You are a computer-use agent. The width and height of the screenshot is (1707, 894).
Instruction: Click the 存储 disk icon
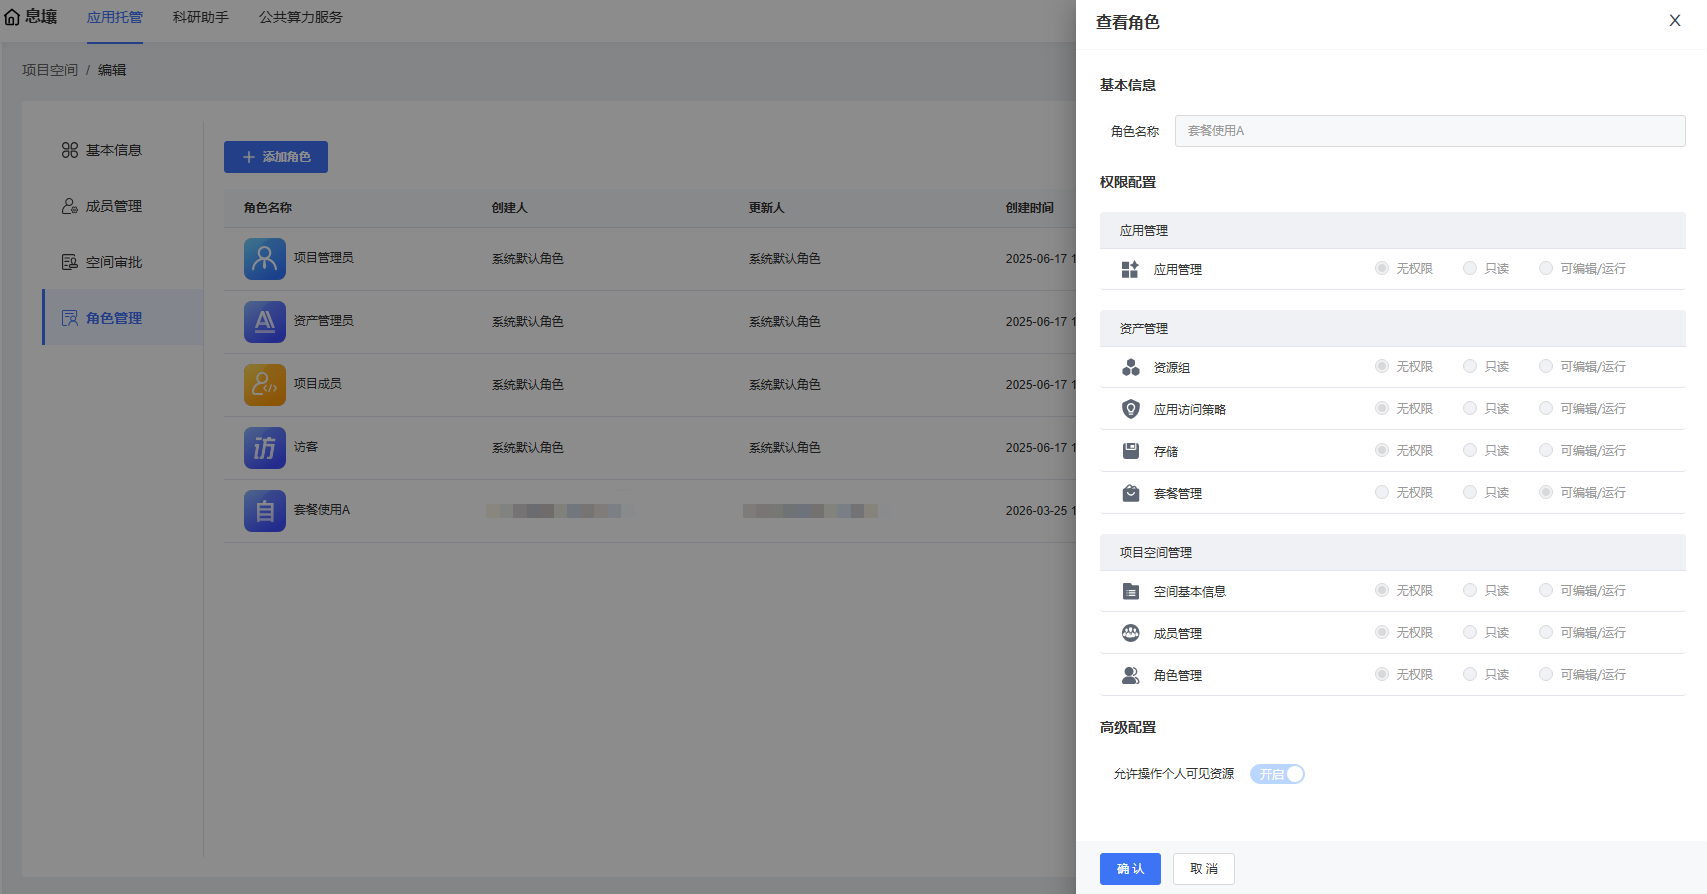[x=1130, y=451]
